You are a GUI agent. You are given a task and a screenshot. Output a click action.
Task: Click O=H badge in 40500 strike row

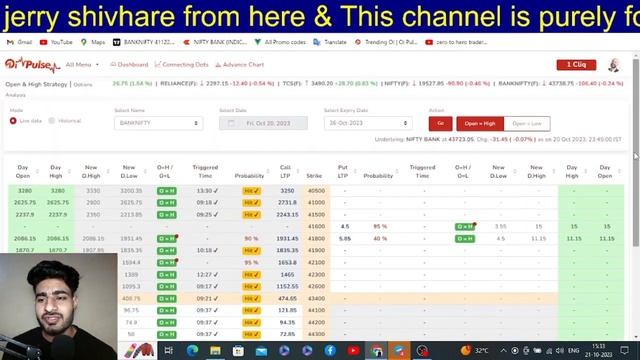coord(167,191)
